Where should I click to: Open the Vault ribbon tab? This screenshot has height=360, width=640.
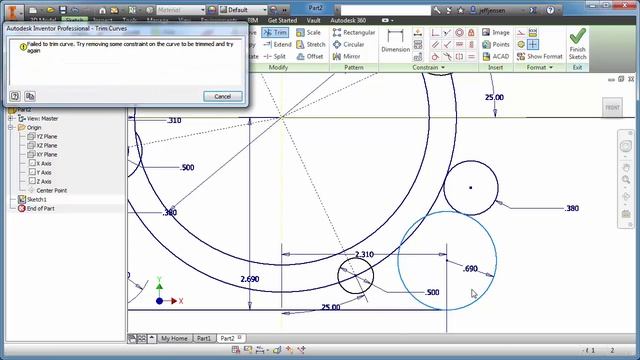pyautogui.click(x=313, y=20)
